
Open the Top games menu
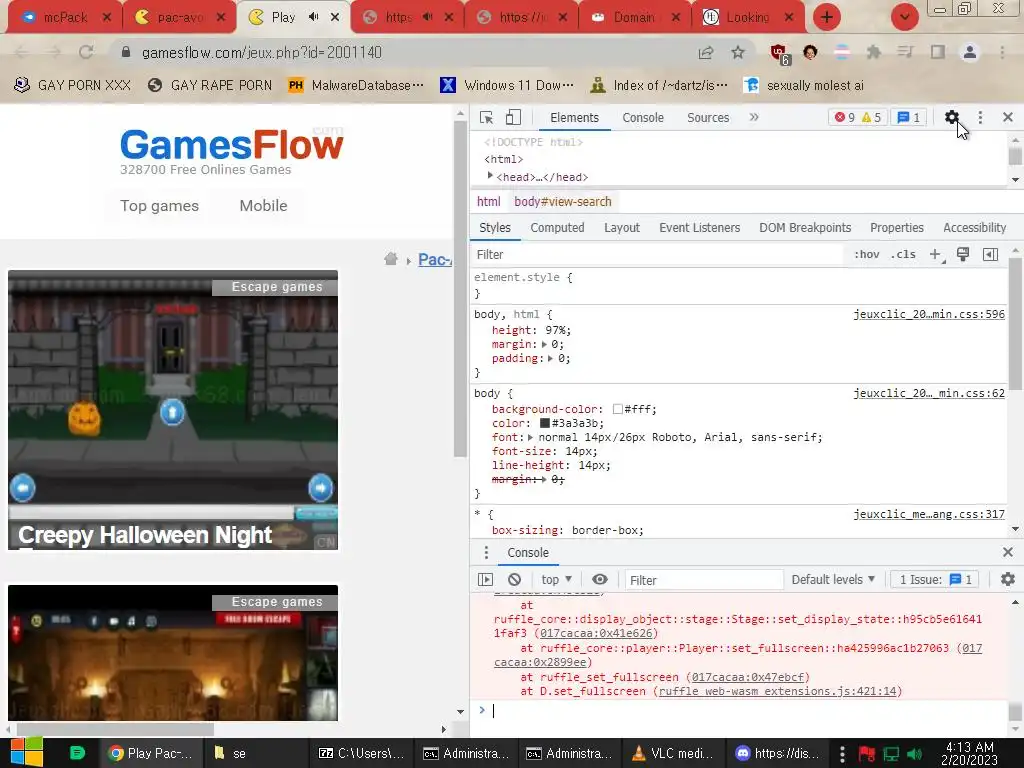click(159, 206)
